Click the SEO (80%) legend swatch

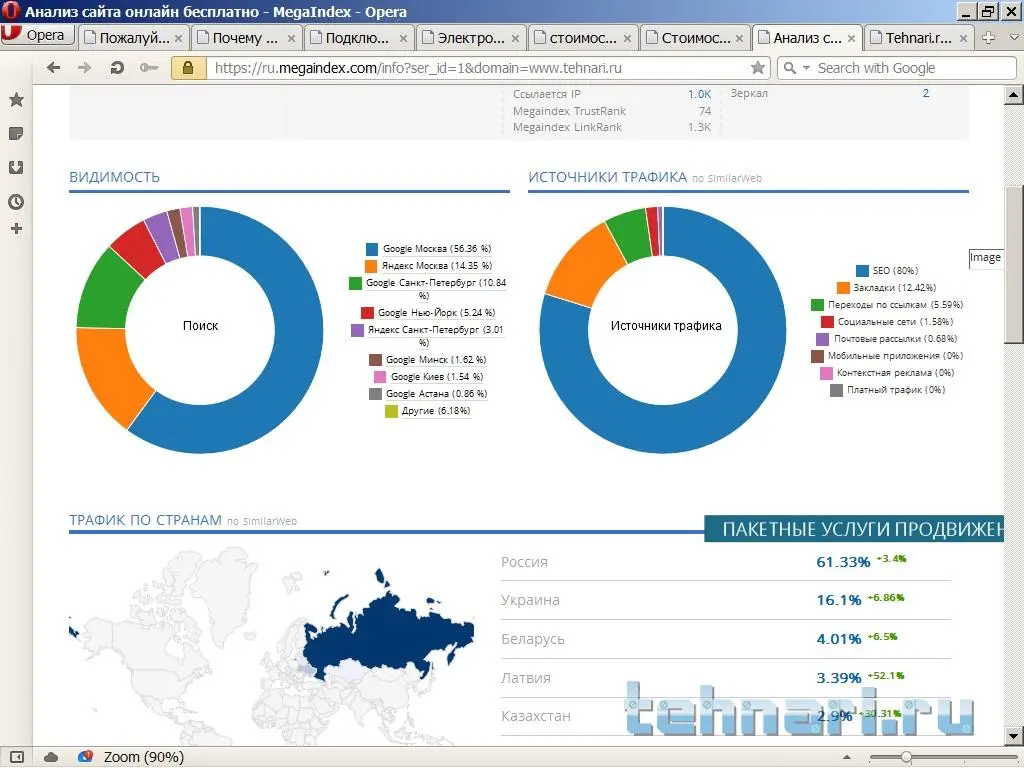pyautogui.click(x=862, y=270)
